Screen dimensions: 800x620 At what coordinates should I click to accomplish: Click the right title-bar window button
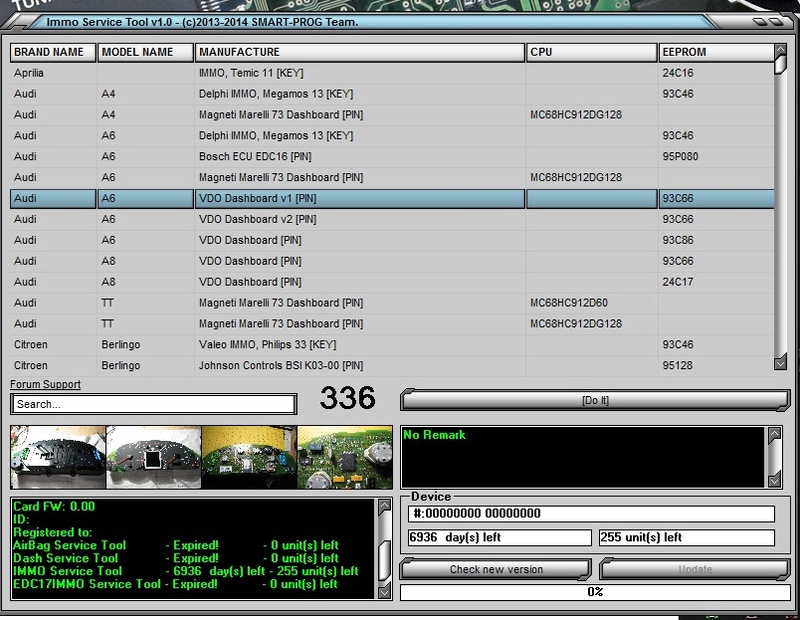point(777,22)
